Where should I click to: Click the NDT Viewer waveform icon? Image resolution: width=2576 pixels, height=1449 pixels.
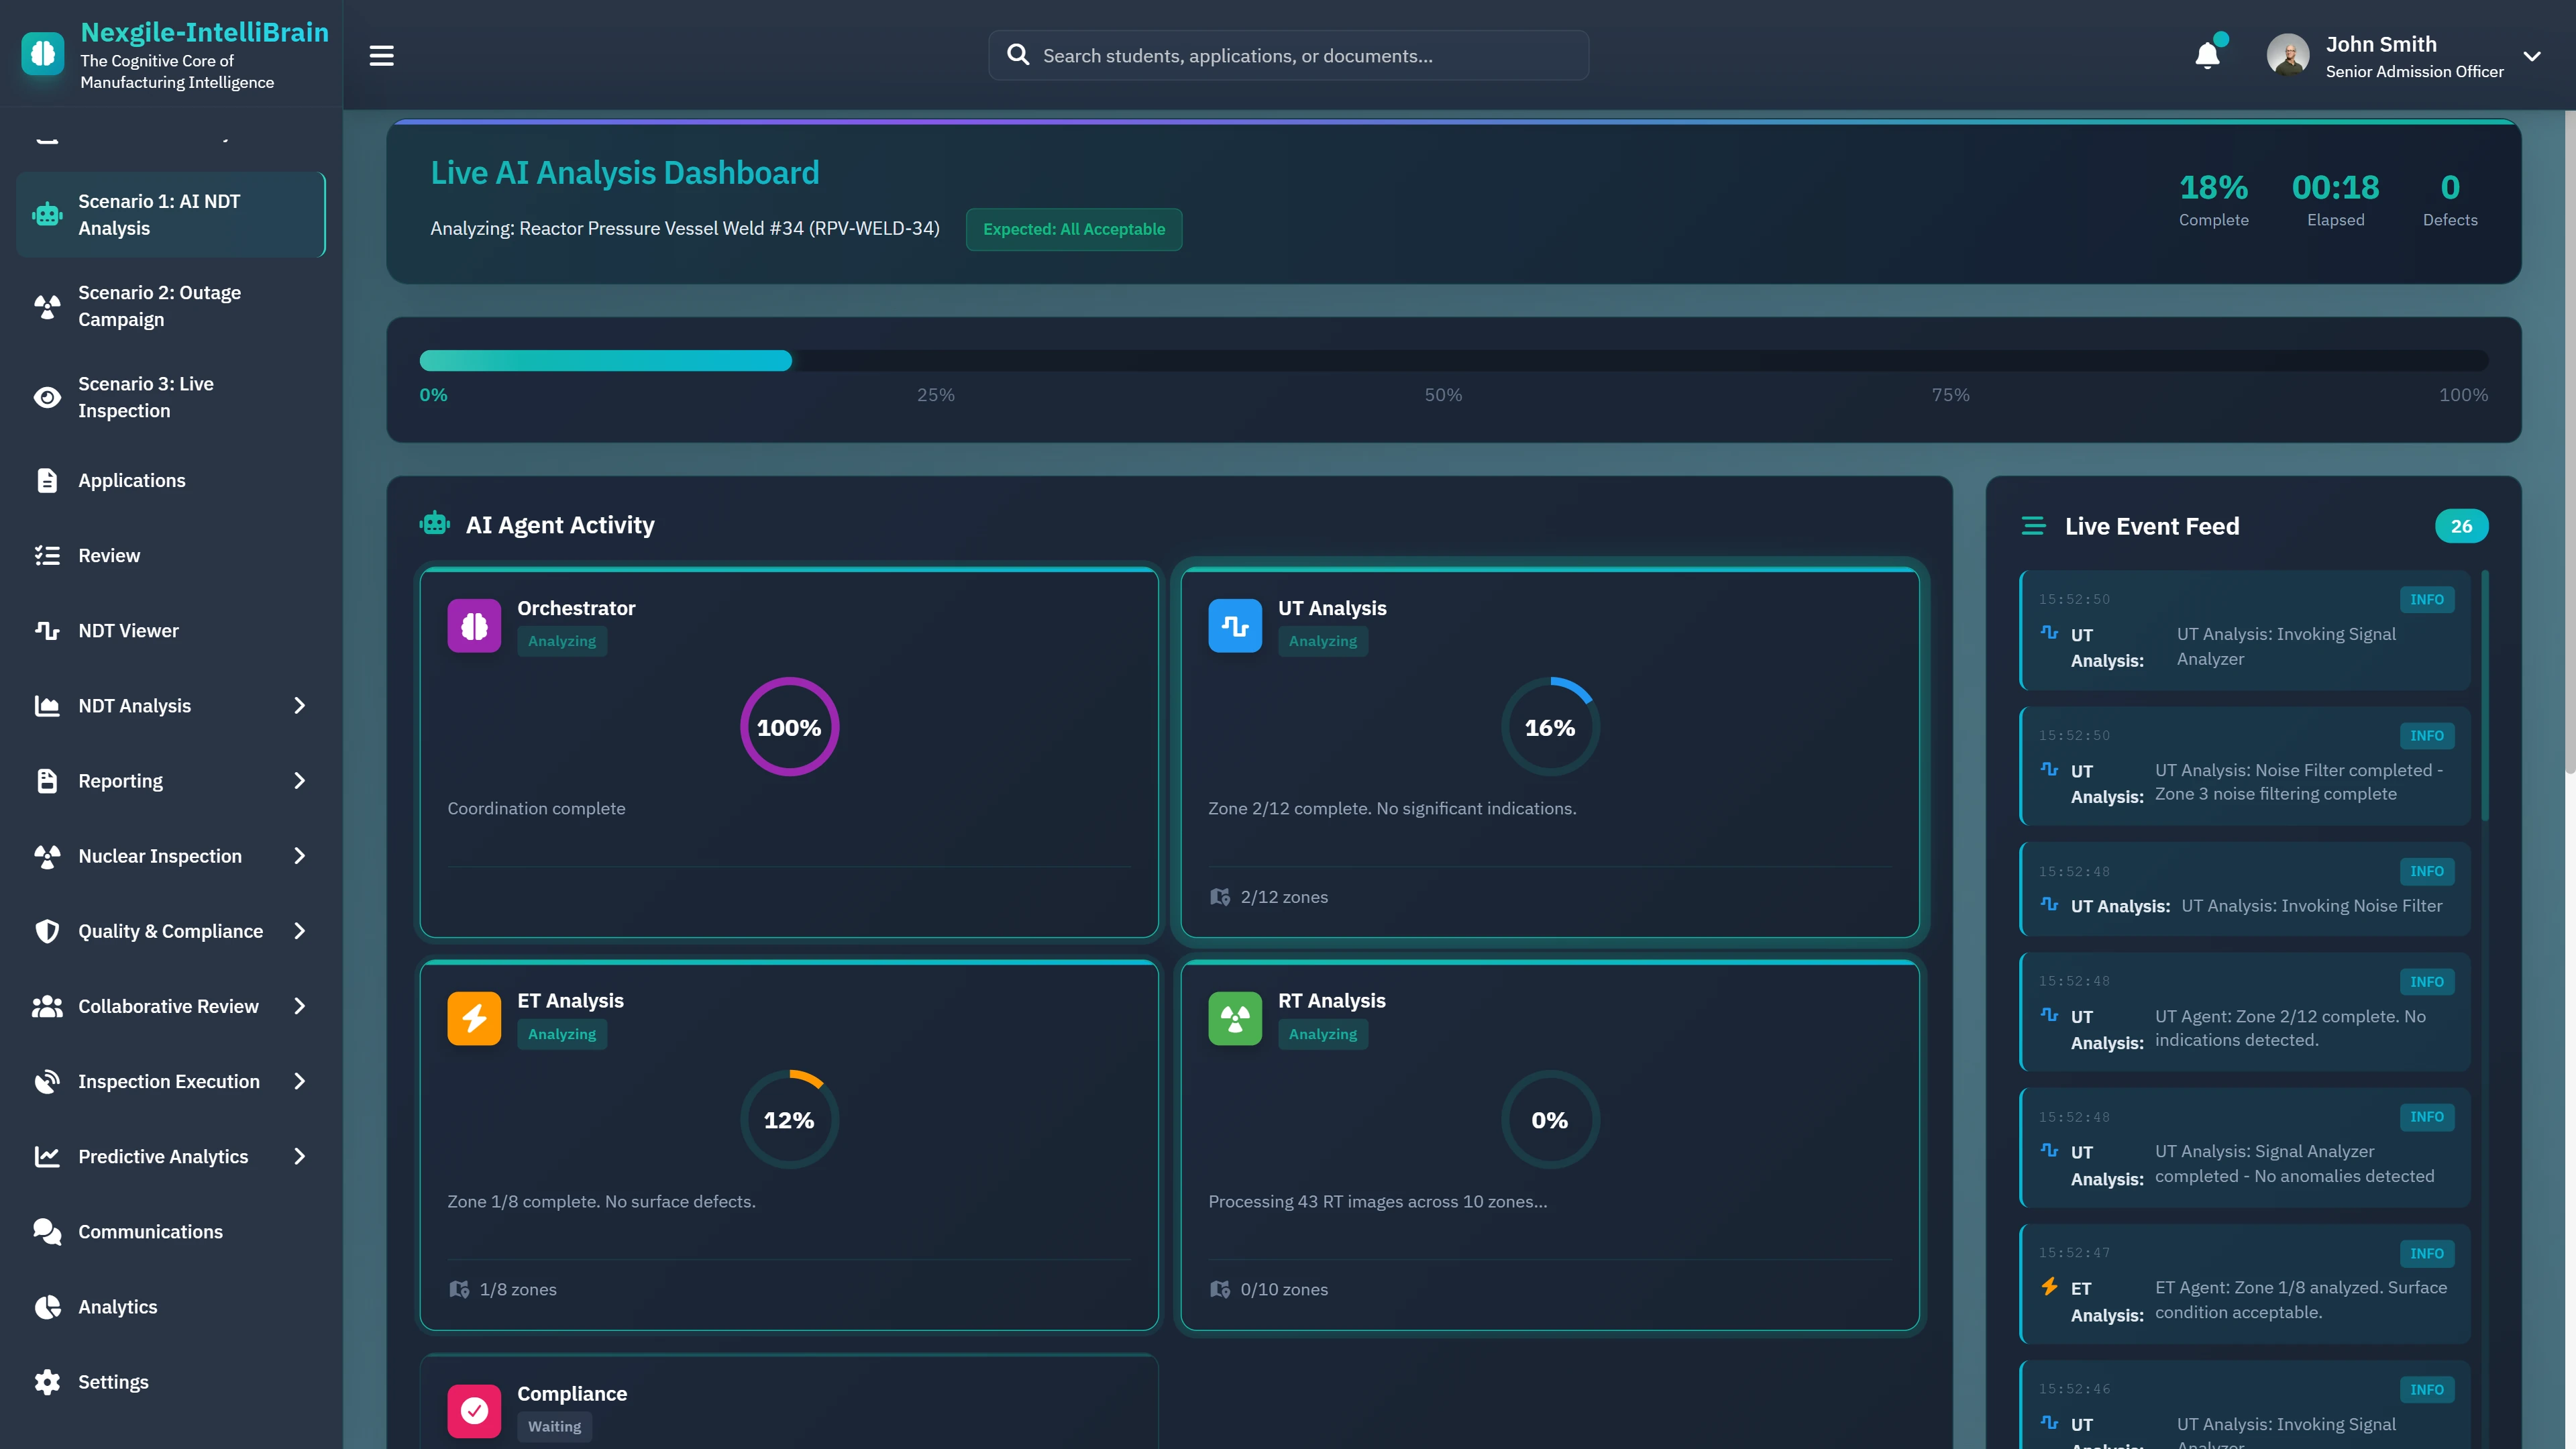pyautogui.click(x=48, y=630)
